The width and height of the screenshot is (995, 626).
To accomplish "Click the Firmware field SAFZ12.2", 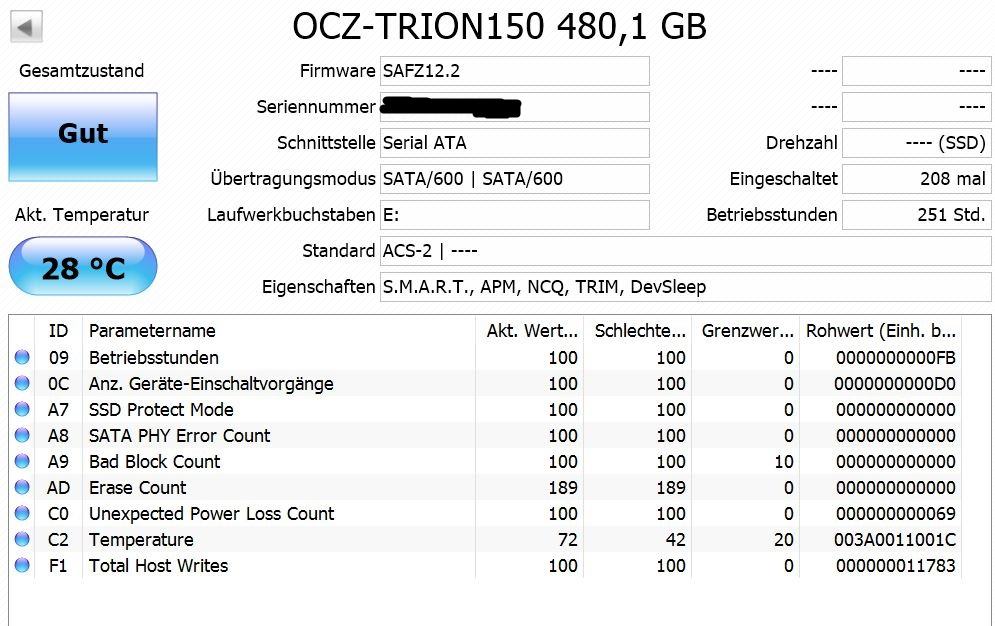I will point(515,71).
